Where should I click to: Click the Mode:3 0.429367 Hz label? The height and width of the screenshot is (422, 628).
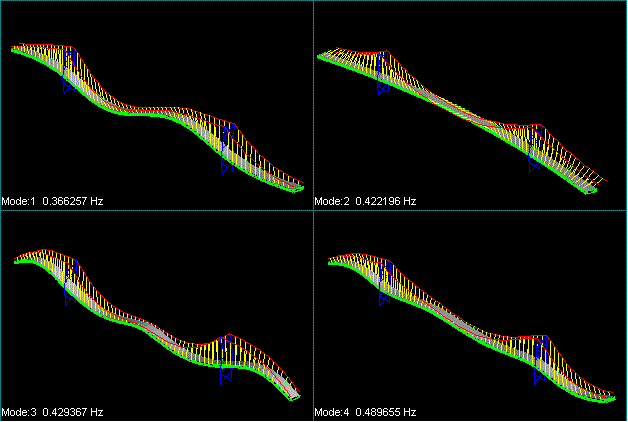[52, 412]
